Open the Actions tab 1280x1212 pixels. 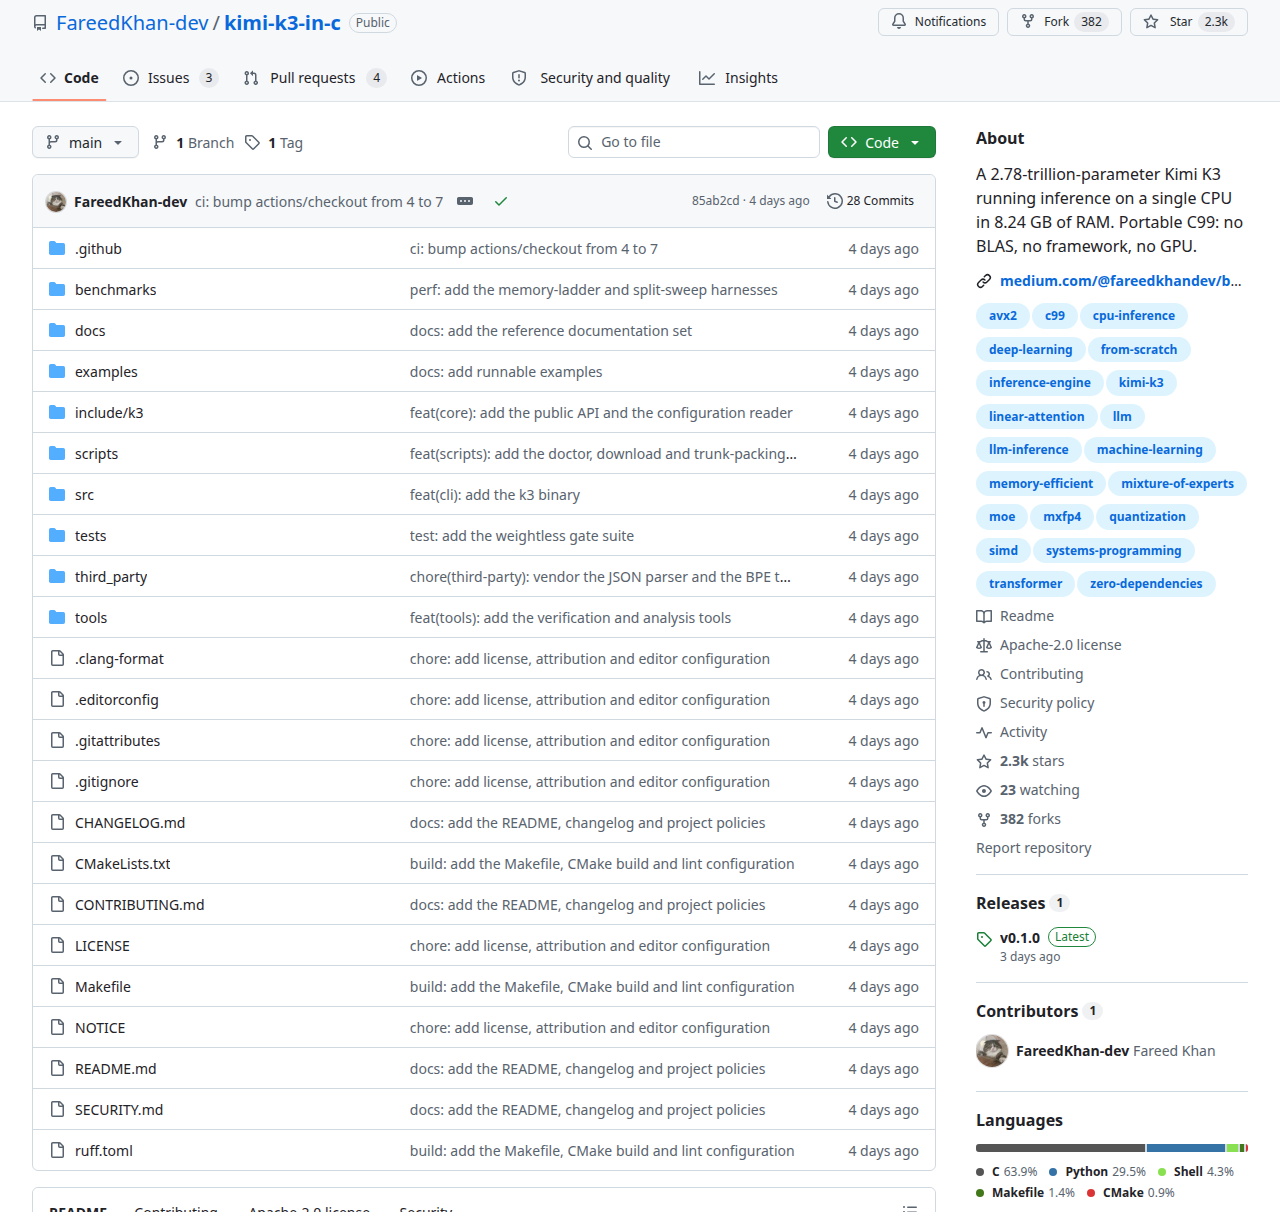[x=448, y=78]
